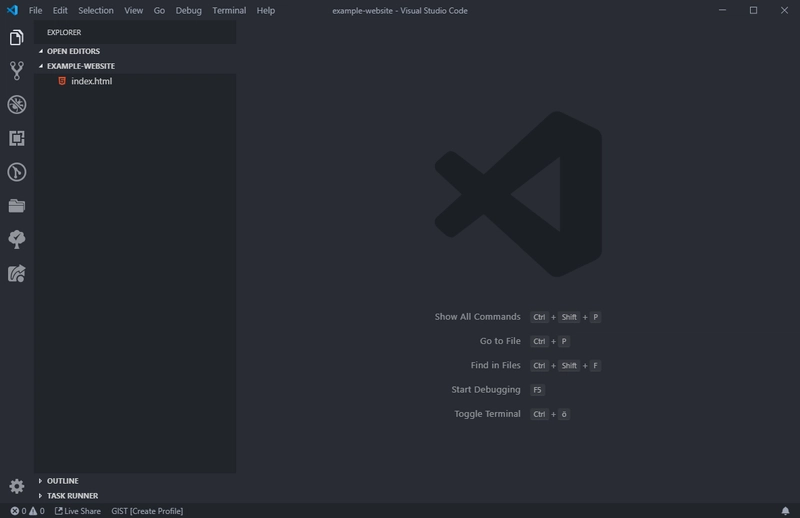Click Live Share in the status bar
The width and height of the screenshot is (800, 518).
(78, 511)
